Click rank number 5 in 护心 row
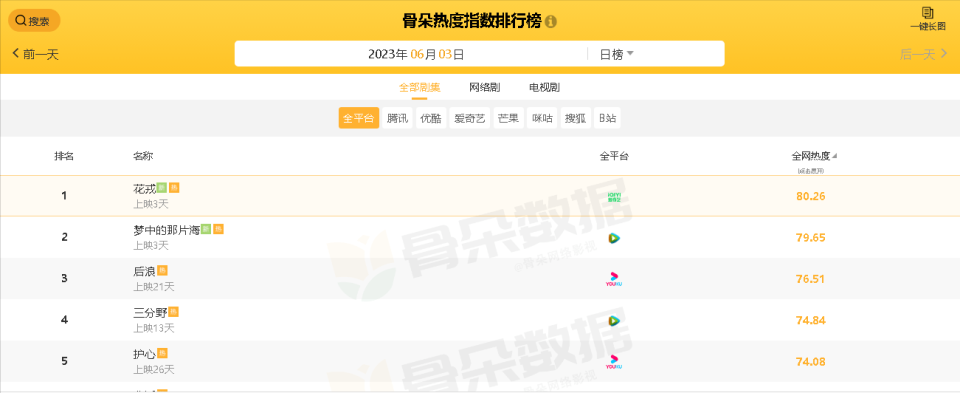 [x=64, y=361]
